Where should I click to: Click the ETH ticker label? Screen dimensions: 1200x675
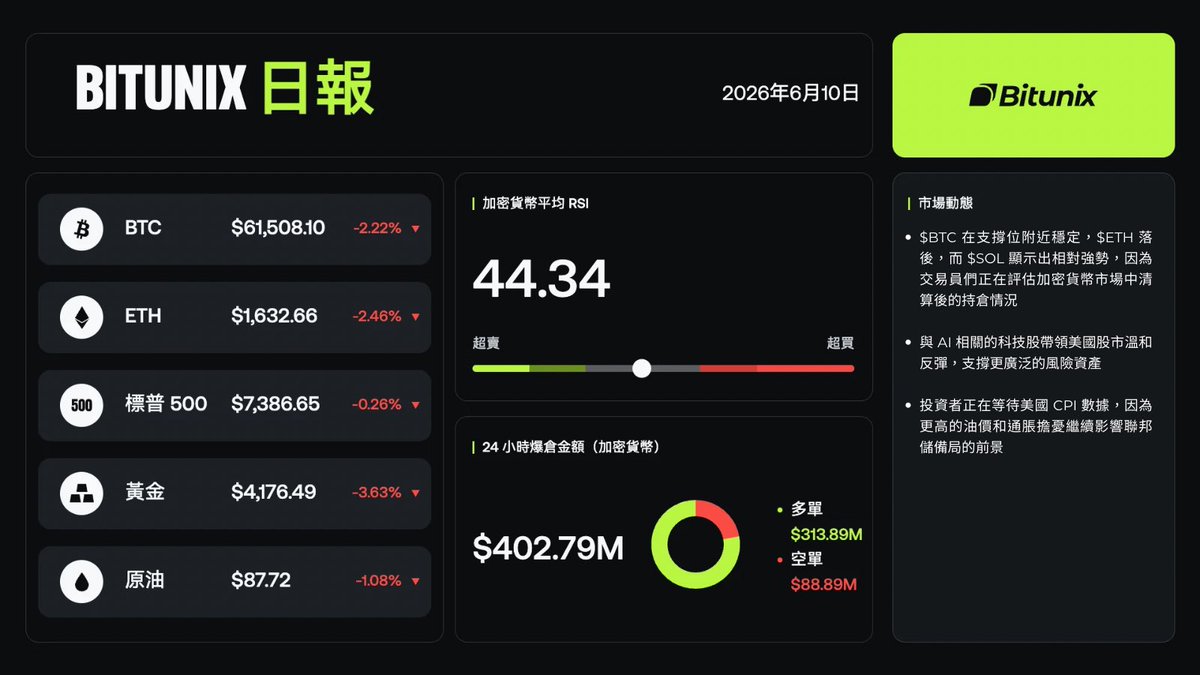pyautogui.click(x=143, y=316)
